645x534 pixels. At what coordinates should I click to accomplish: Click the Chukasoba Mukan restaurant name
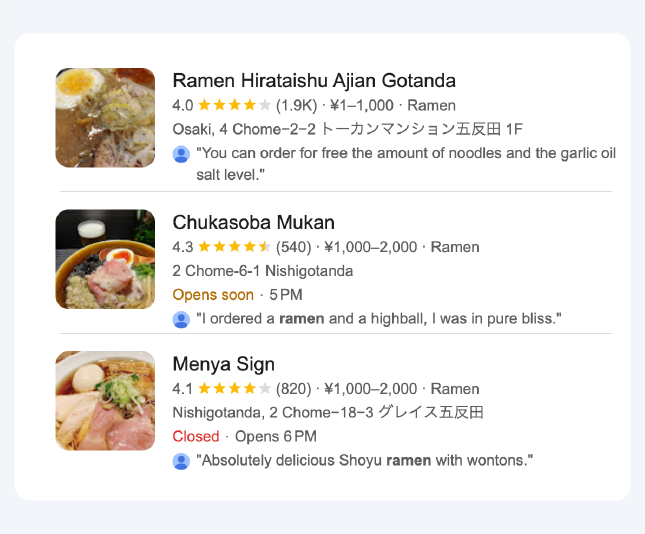(253, 222)
